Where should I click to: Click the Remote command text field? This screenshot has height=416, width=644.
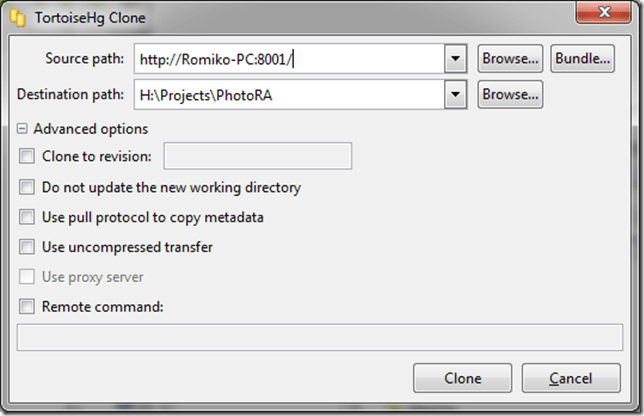coord(321,339)
